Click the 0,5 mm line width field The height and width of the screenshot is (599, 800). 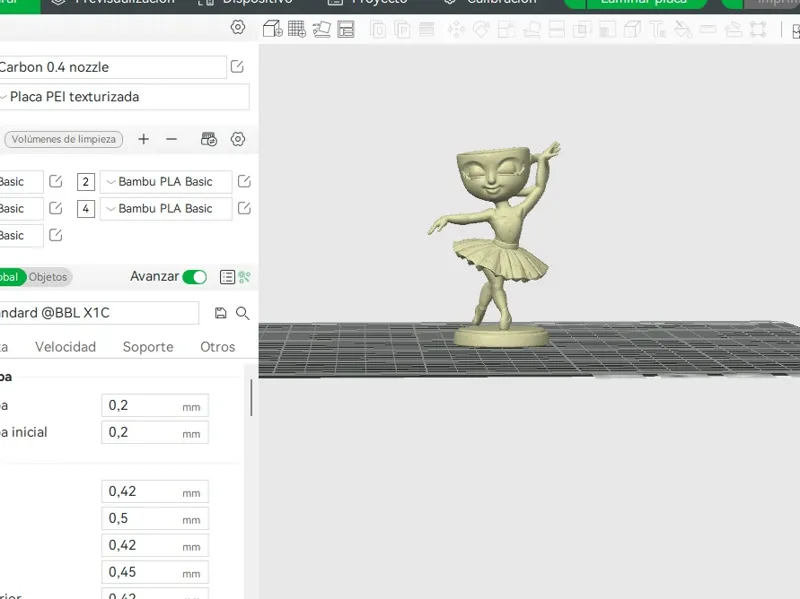point(155,519)
